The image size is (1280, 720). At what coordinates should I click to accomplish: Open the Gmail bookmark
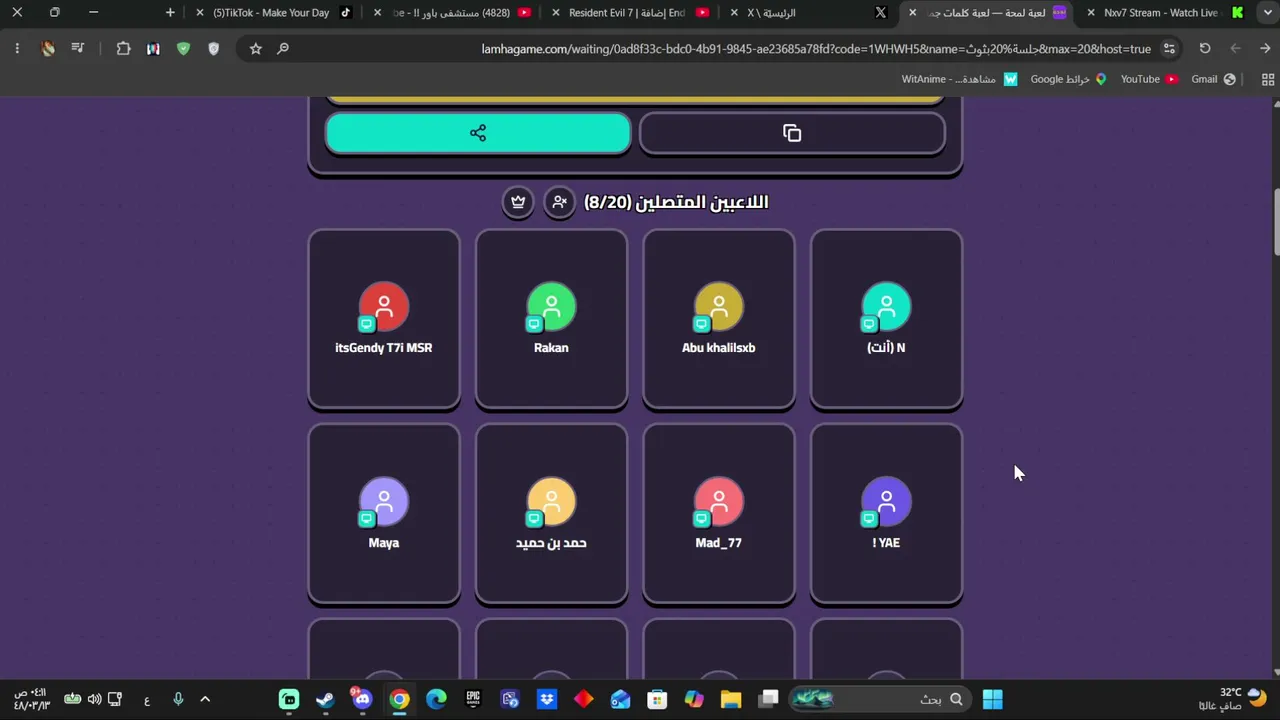1213,79
